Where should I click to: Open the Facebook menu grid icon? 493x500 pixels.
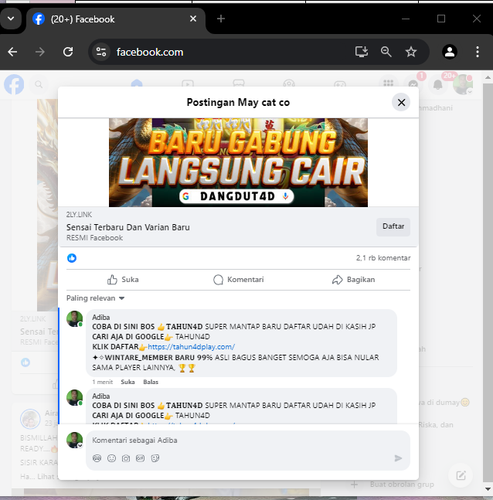388,83
